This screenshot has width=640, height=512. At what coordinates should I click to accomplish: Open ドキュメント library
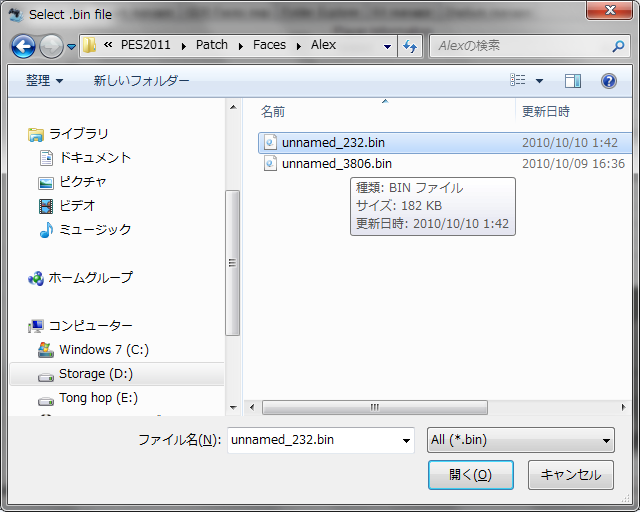click(x=95, y=158)
